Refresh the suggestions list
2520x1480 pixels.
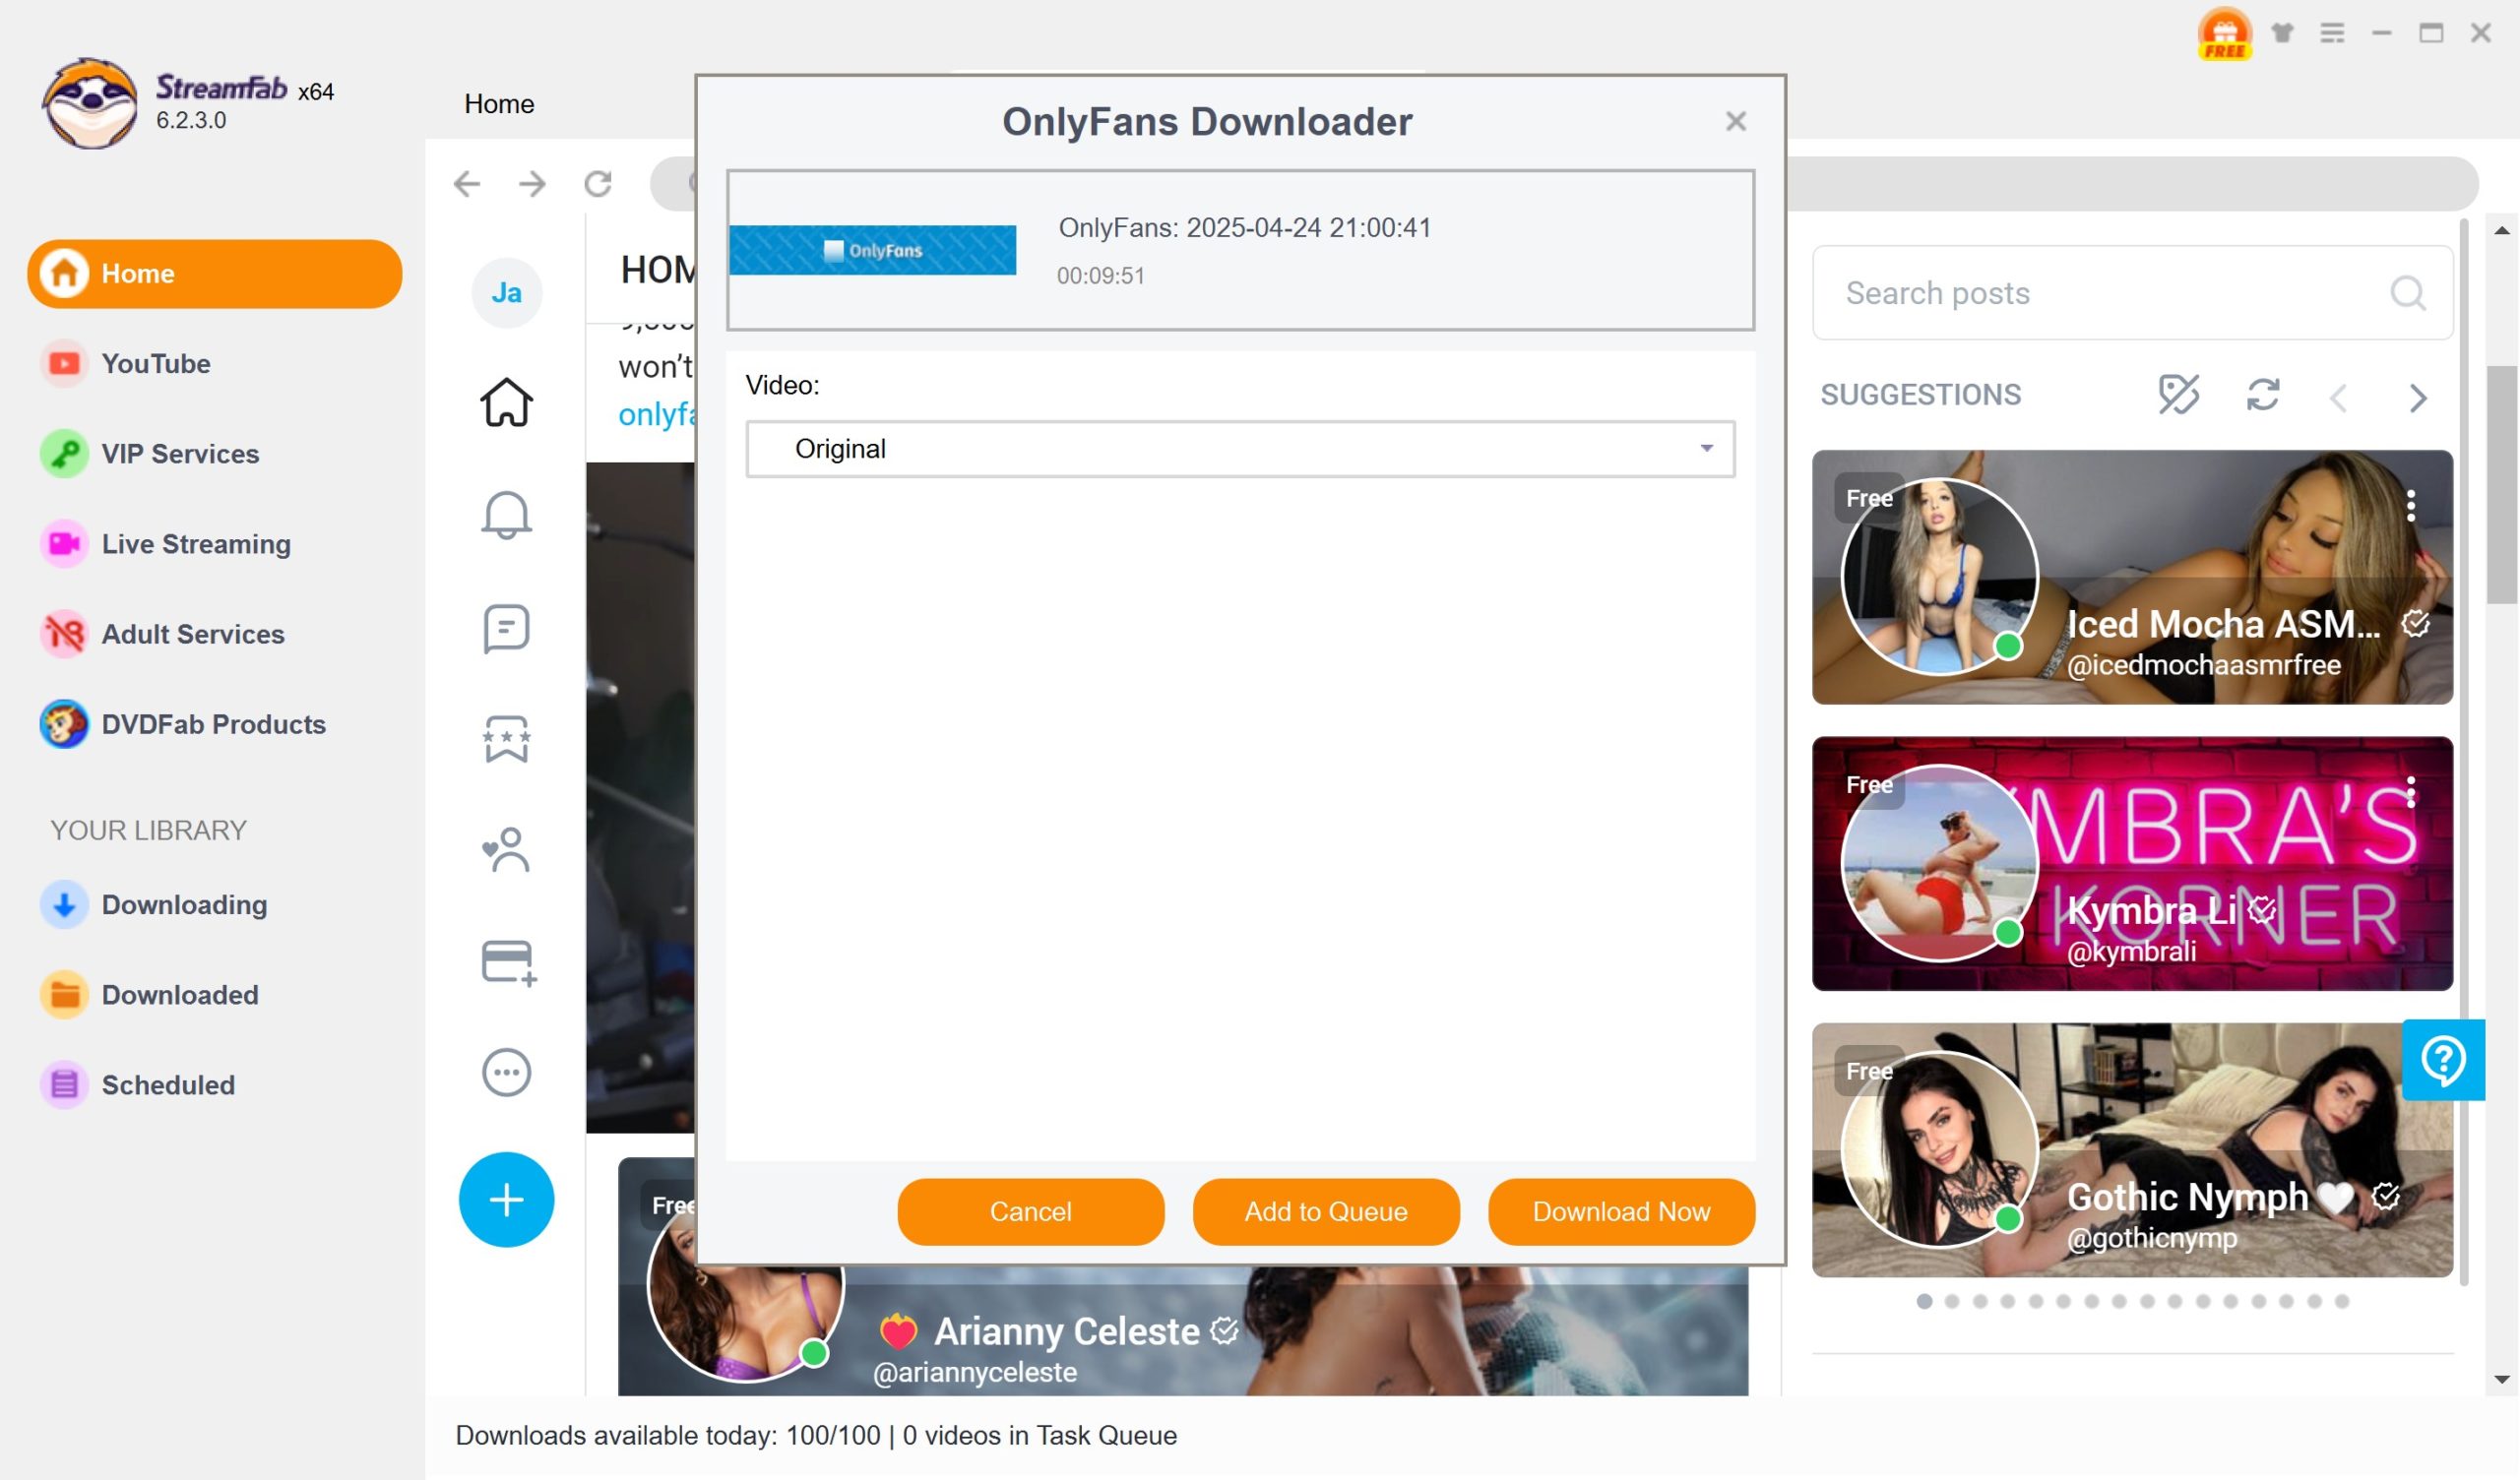(2263, 394)
